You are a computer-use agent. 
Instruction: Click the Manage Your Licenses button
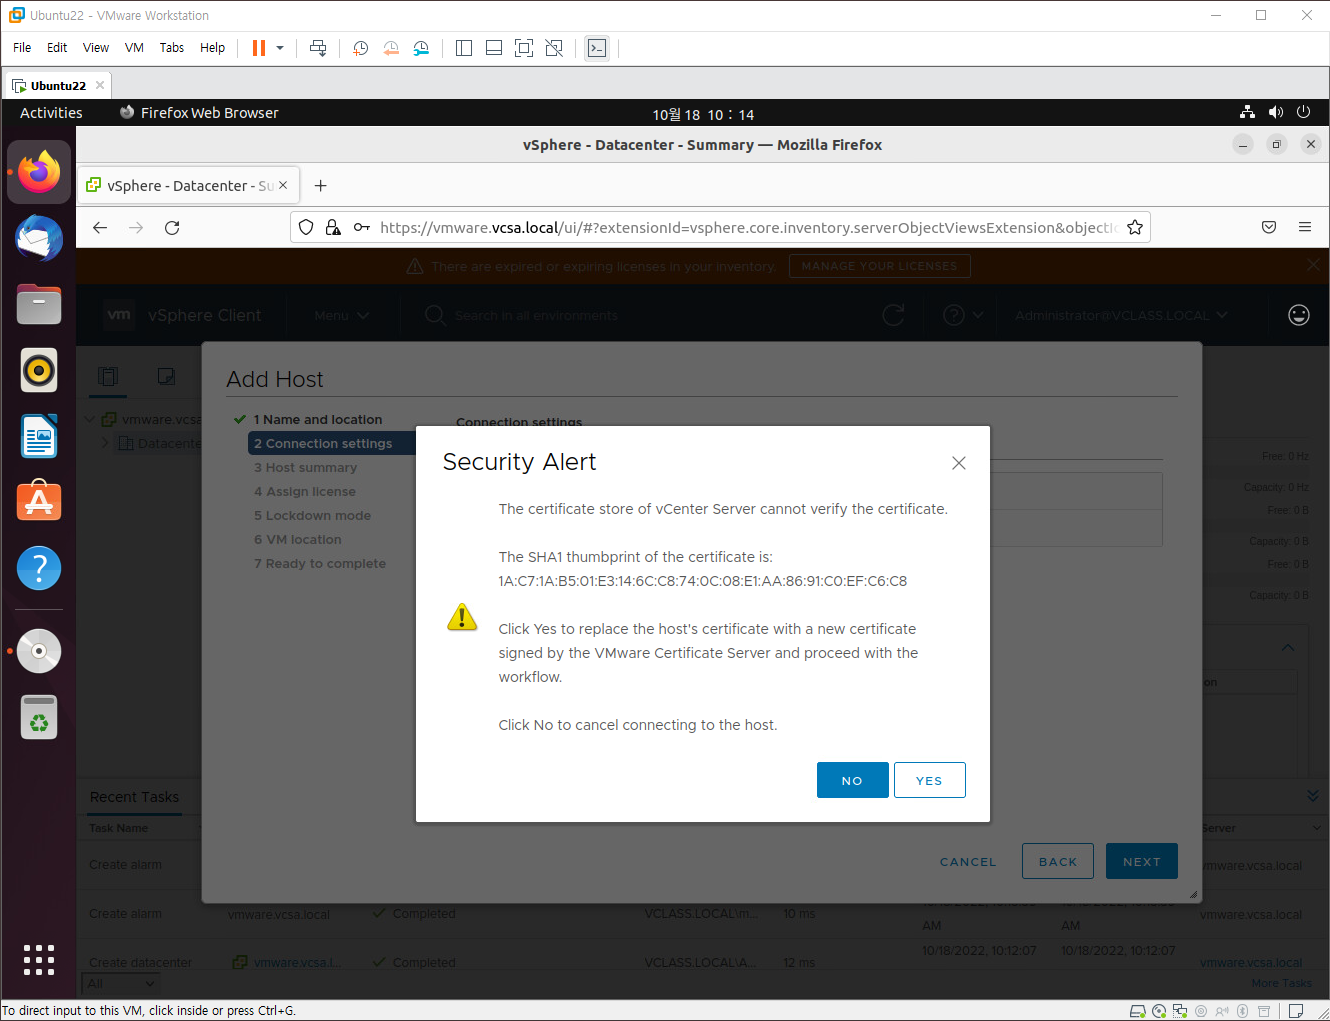coord(879,266)
